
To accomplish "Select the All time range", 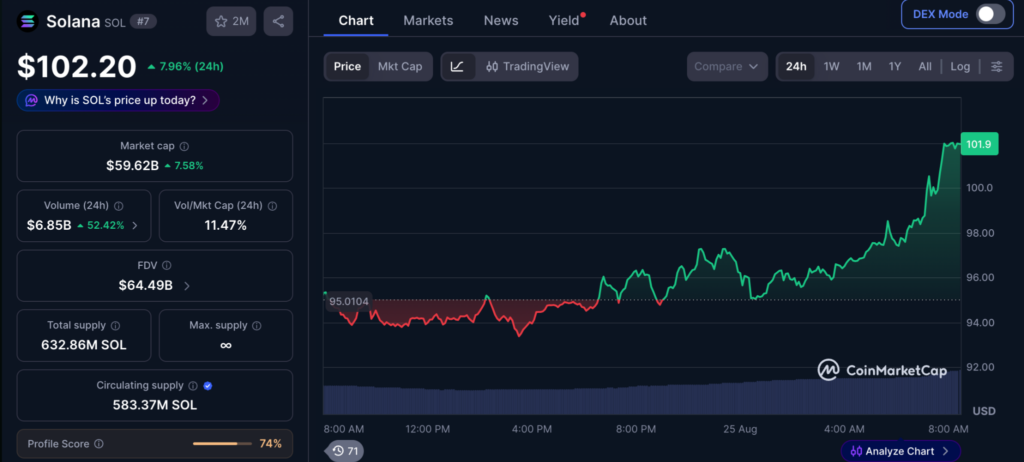I will 925,67.
